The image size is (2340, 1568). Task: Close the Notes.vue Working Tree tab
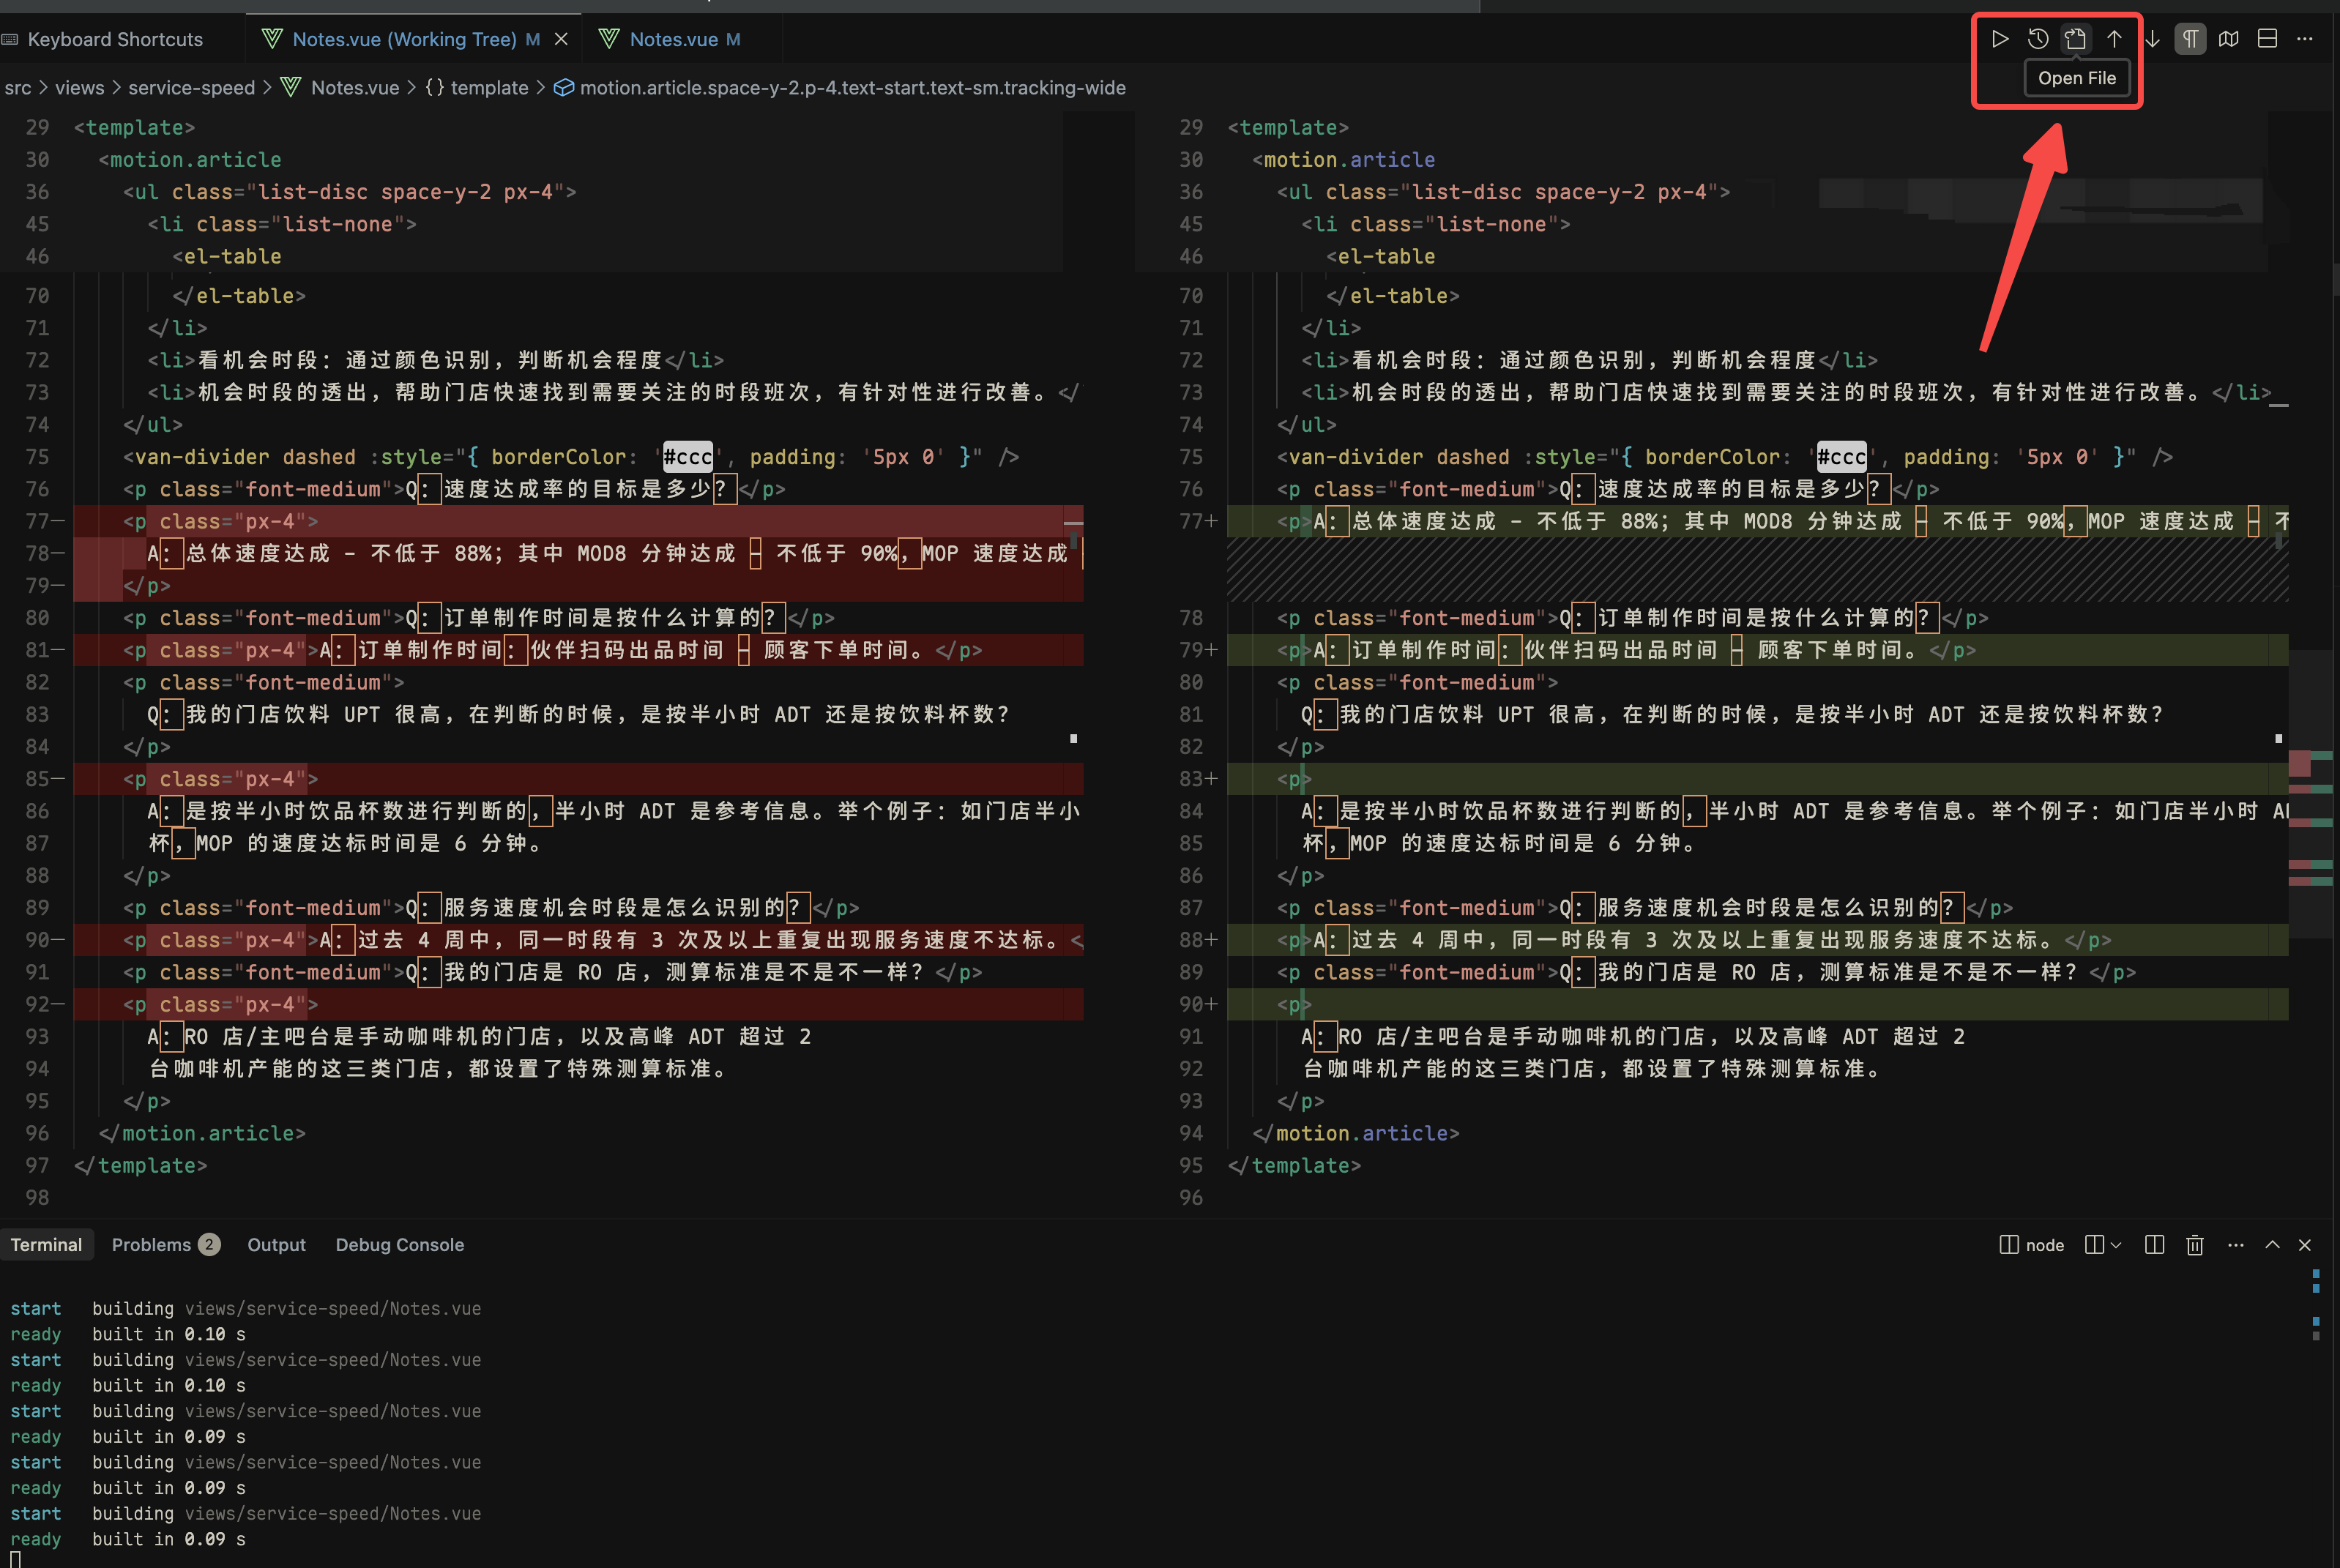561,39
